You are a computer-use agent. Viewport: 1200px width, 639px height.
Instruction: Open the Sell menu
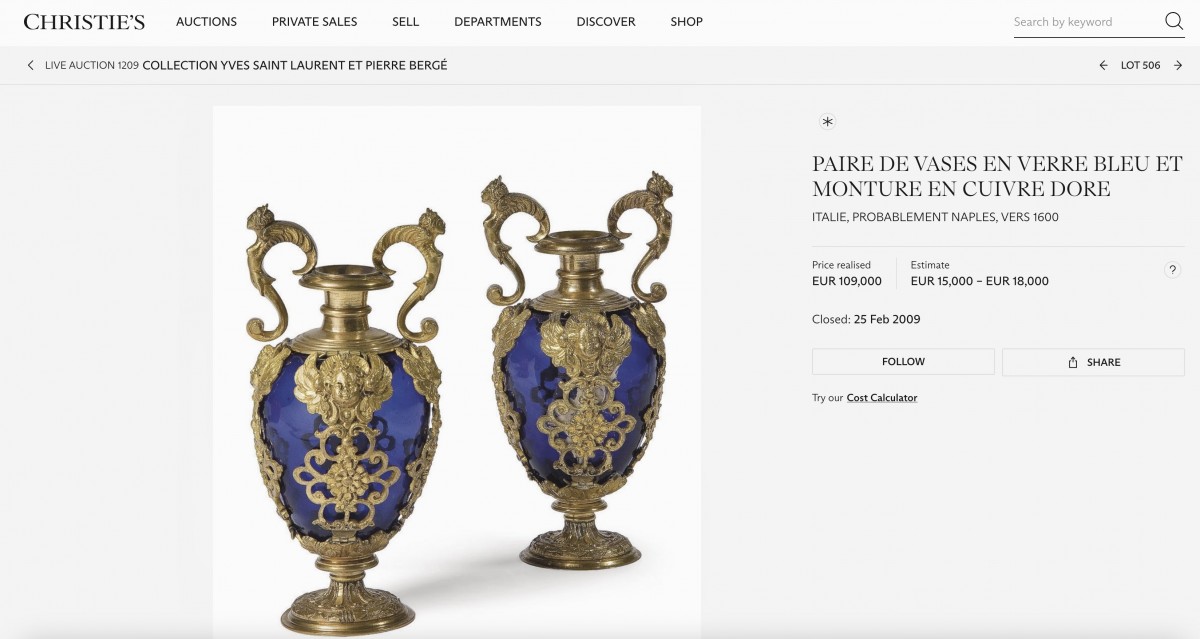point(406,21)
